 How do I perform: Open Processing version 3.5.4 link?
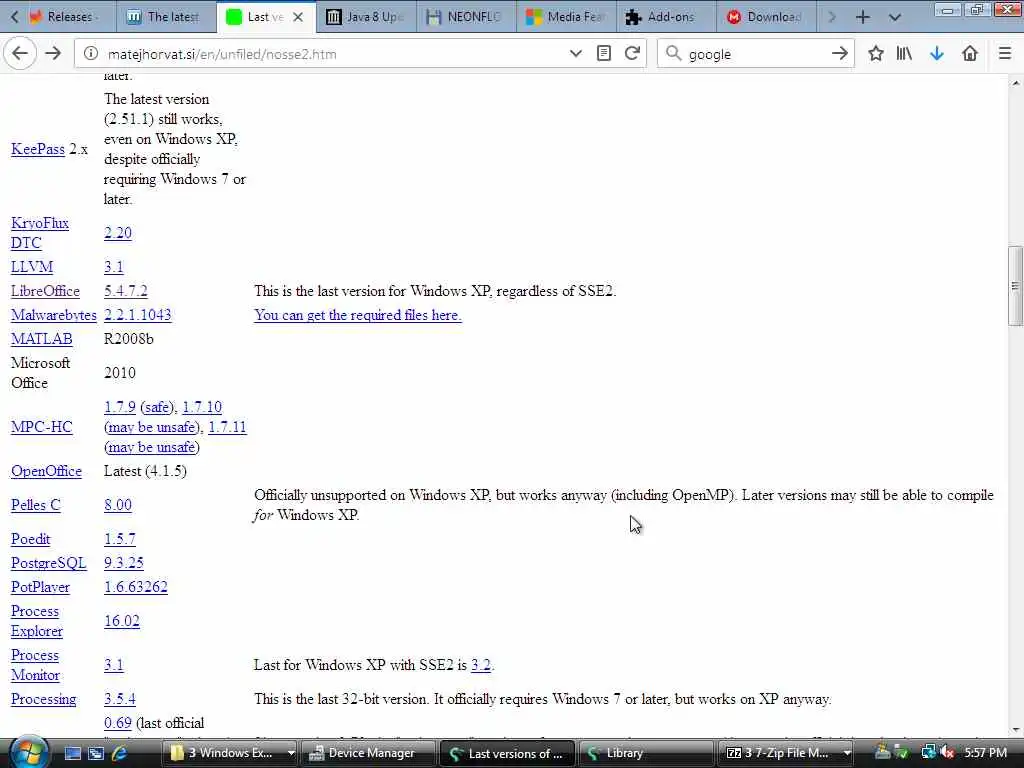[120, 699]
